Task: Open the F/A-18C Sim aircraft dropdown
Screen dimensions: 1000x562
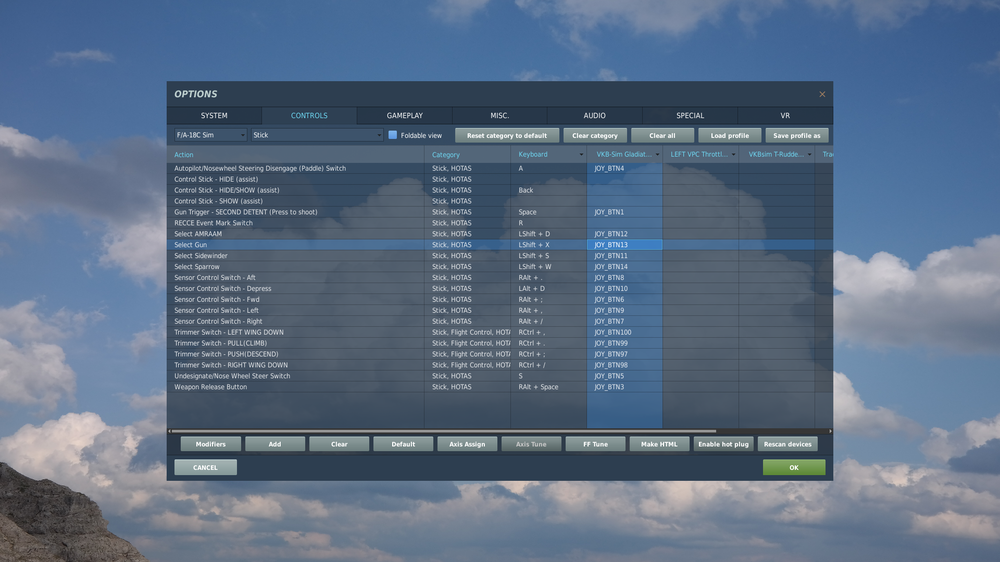Action: 210,135
